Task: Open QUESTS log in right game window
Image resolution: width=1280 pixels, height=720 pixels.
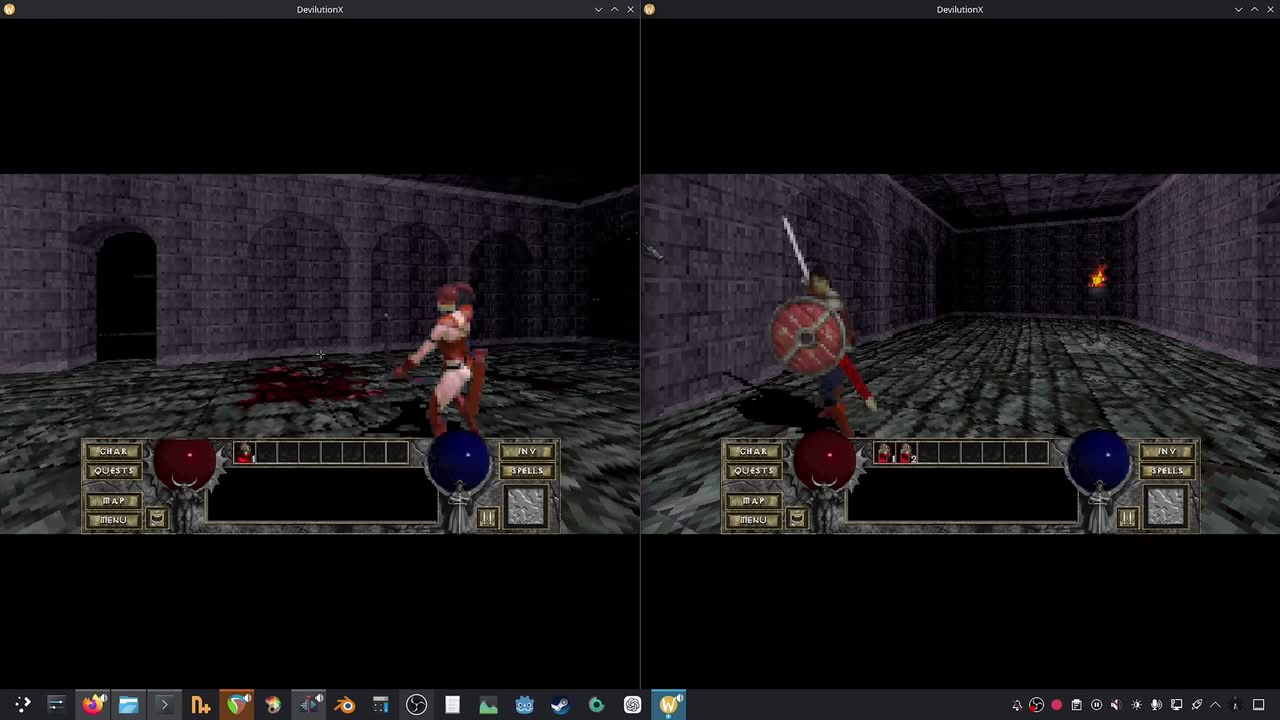Action: [753, 471]
